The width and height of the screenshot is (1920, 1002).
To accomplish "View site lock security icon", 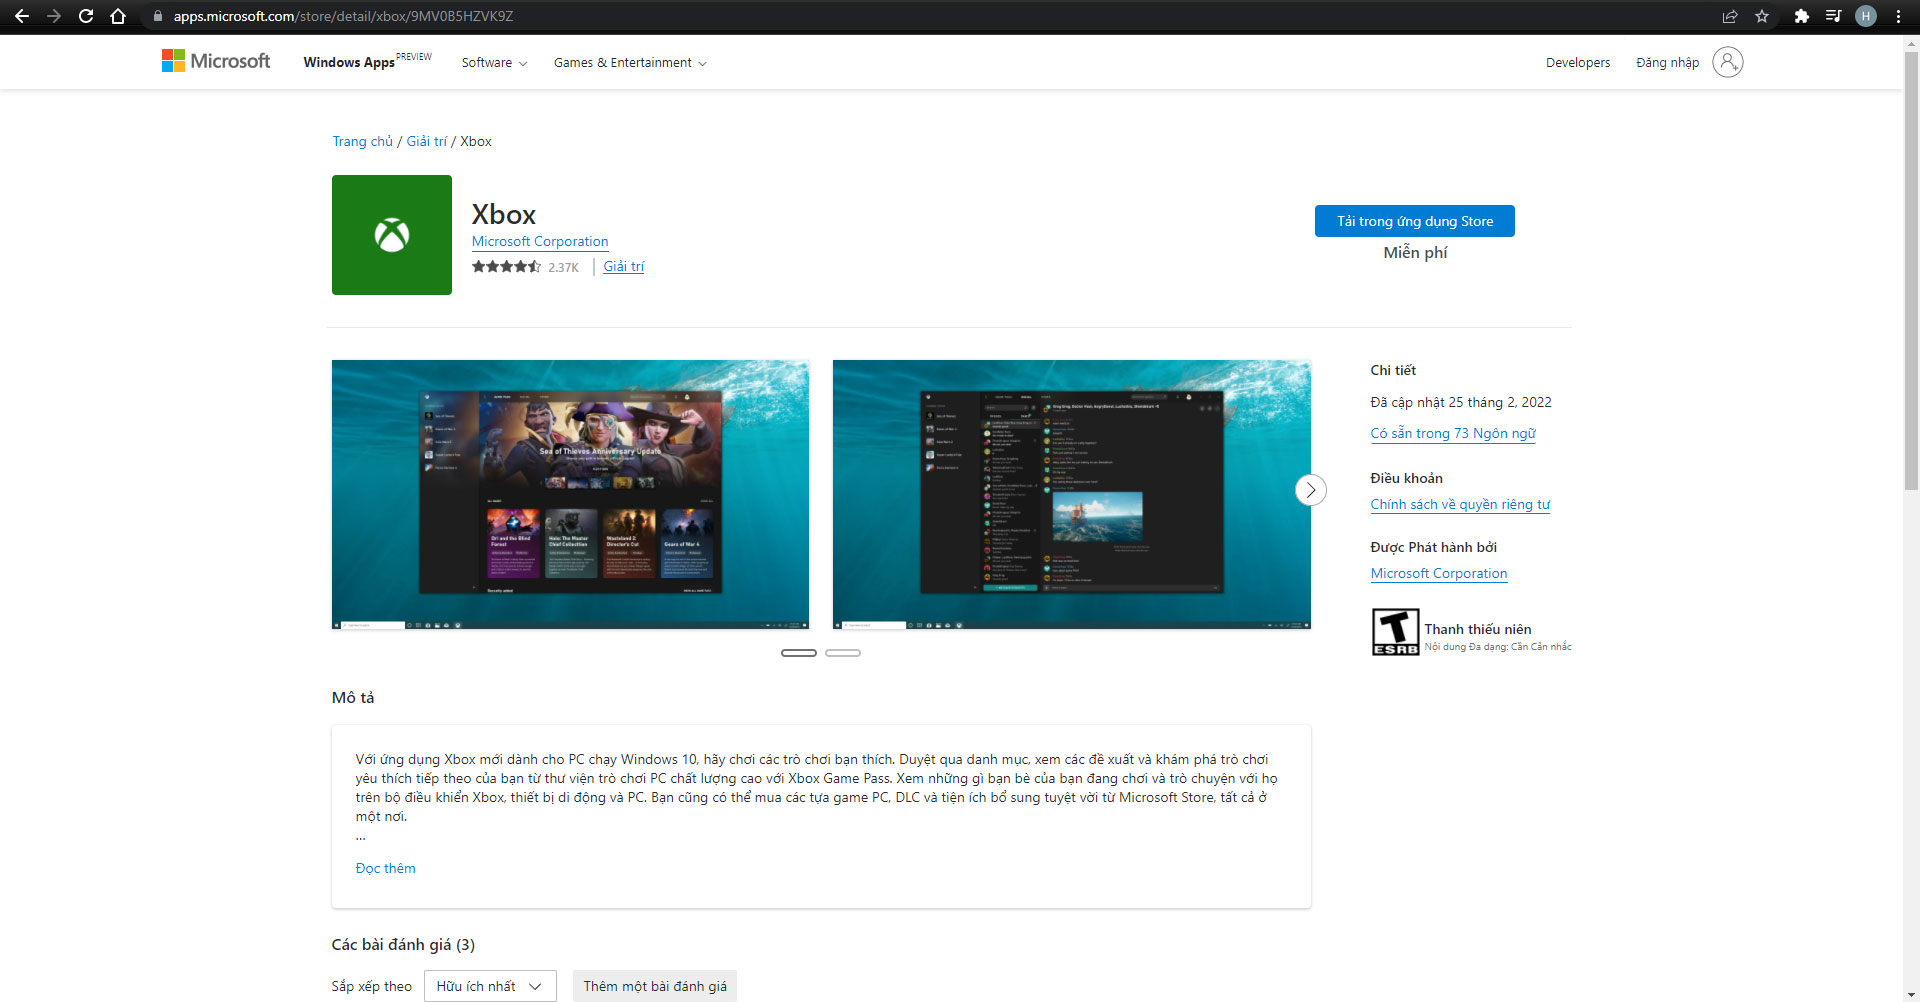I will point(157,16).
